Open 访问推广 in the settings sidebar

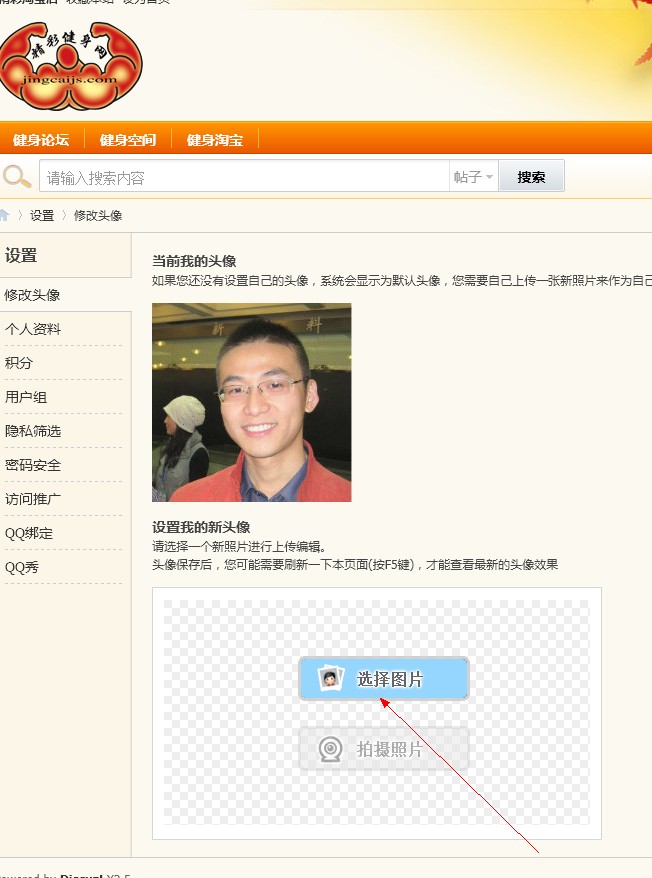click(x=33, y=499)
